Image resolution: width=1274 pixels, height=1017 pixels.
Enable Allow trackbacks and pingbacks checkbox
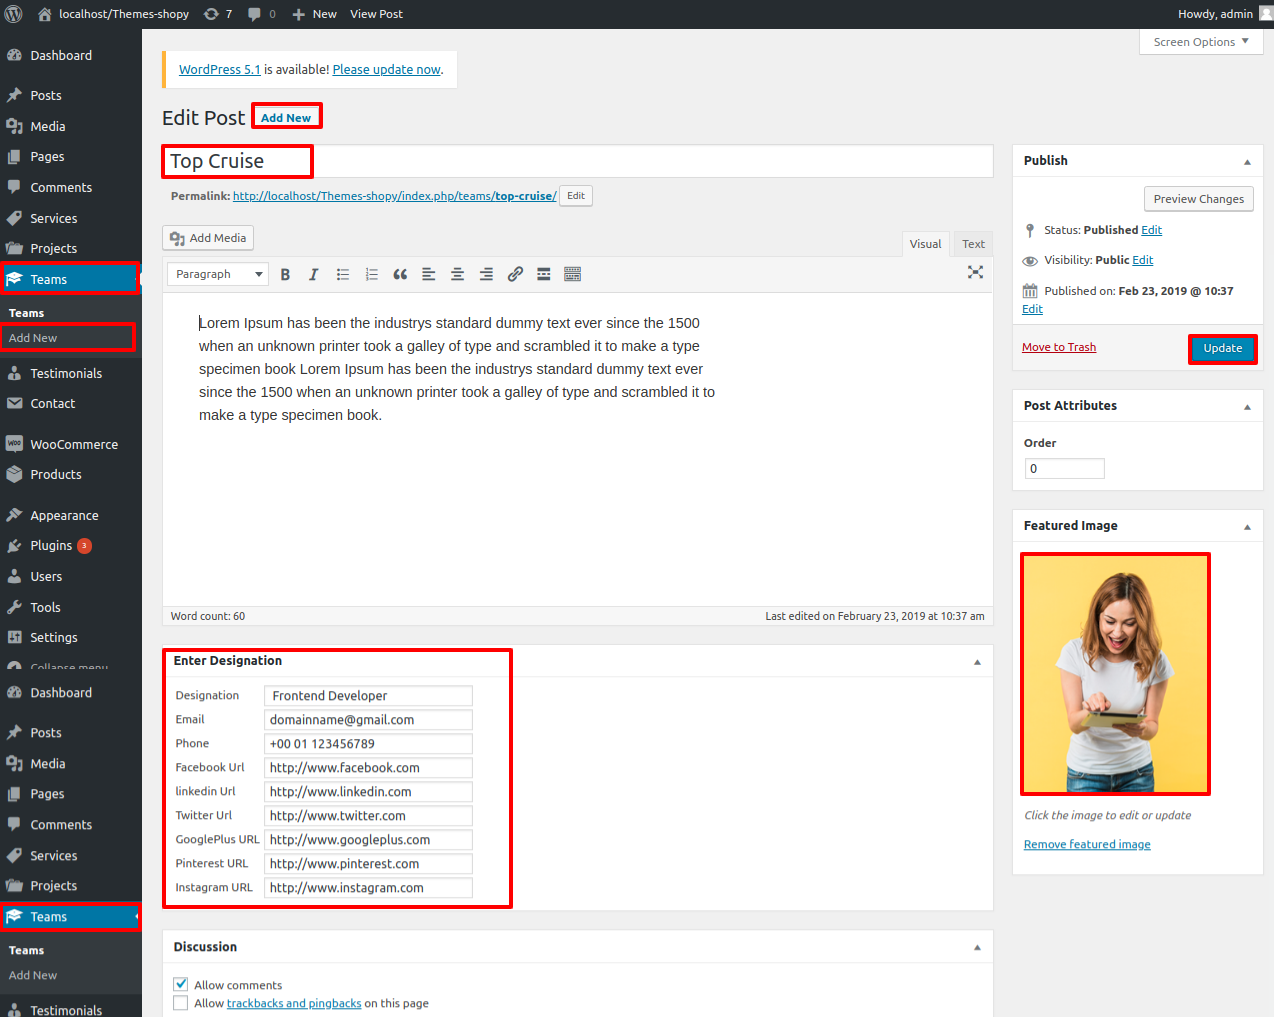click(x=181, y=1003)
